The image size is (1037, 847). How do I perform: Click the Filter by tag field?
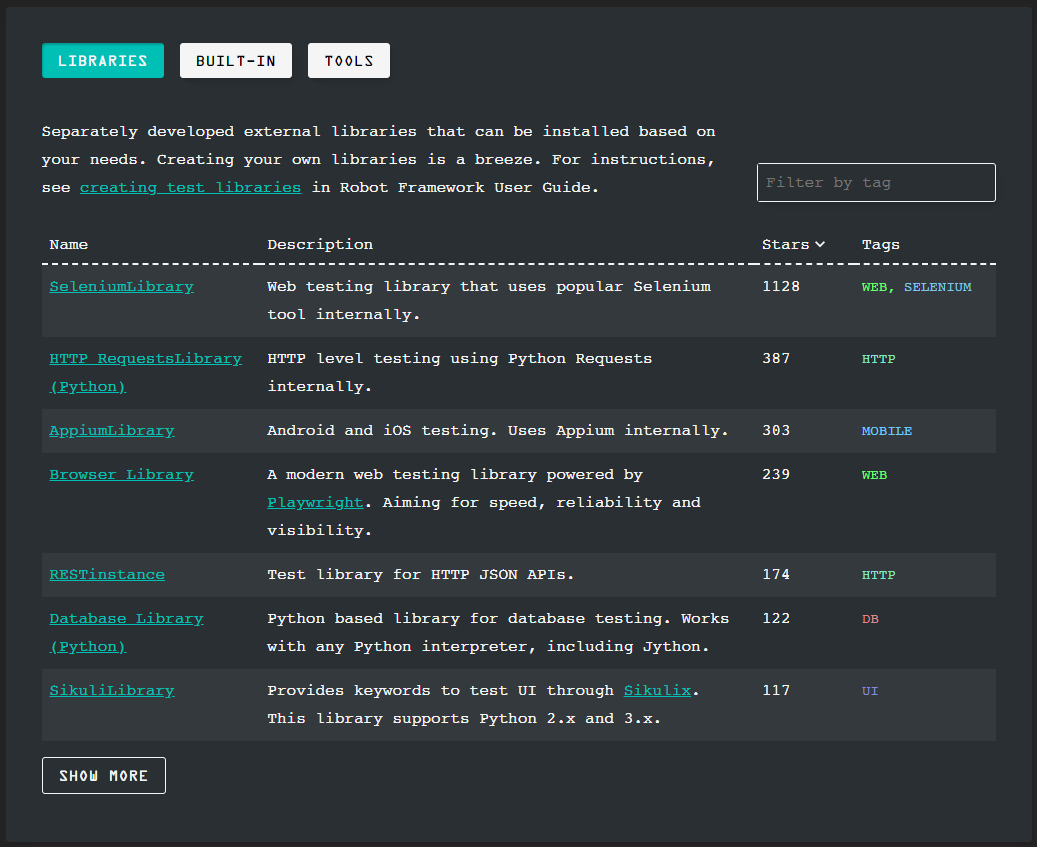876,182
